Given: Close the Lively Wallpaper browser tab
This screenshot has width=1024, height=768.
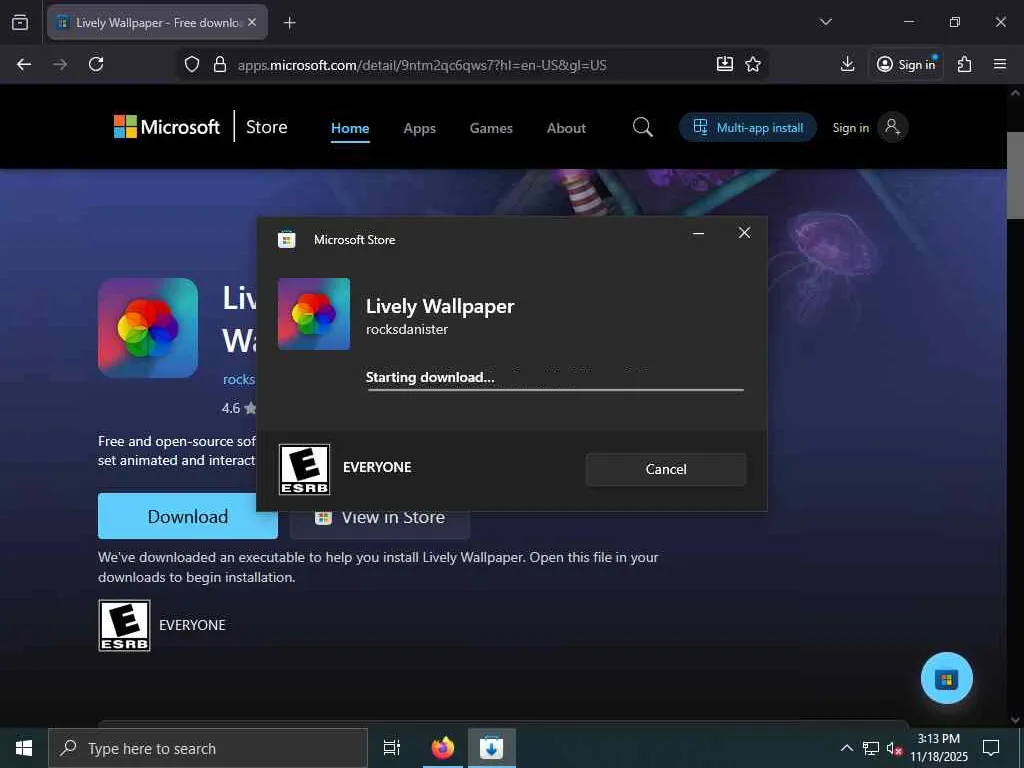Looking at the screenshot, I should click(252, 22).
